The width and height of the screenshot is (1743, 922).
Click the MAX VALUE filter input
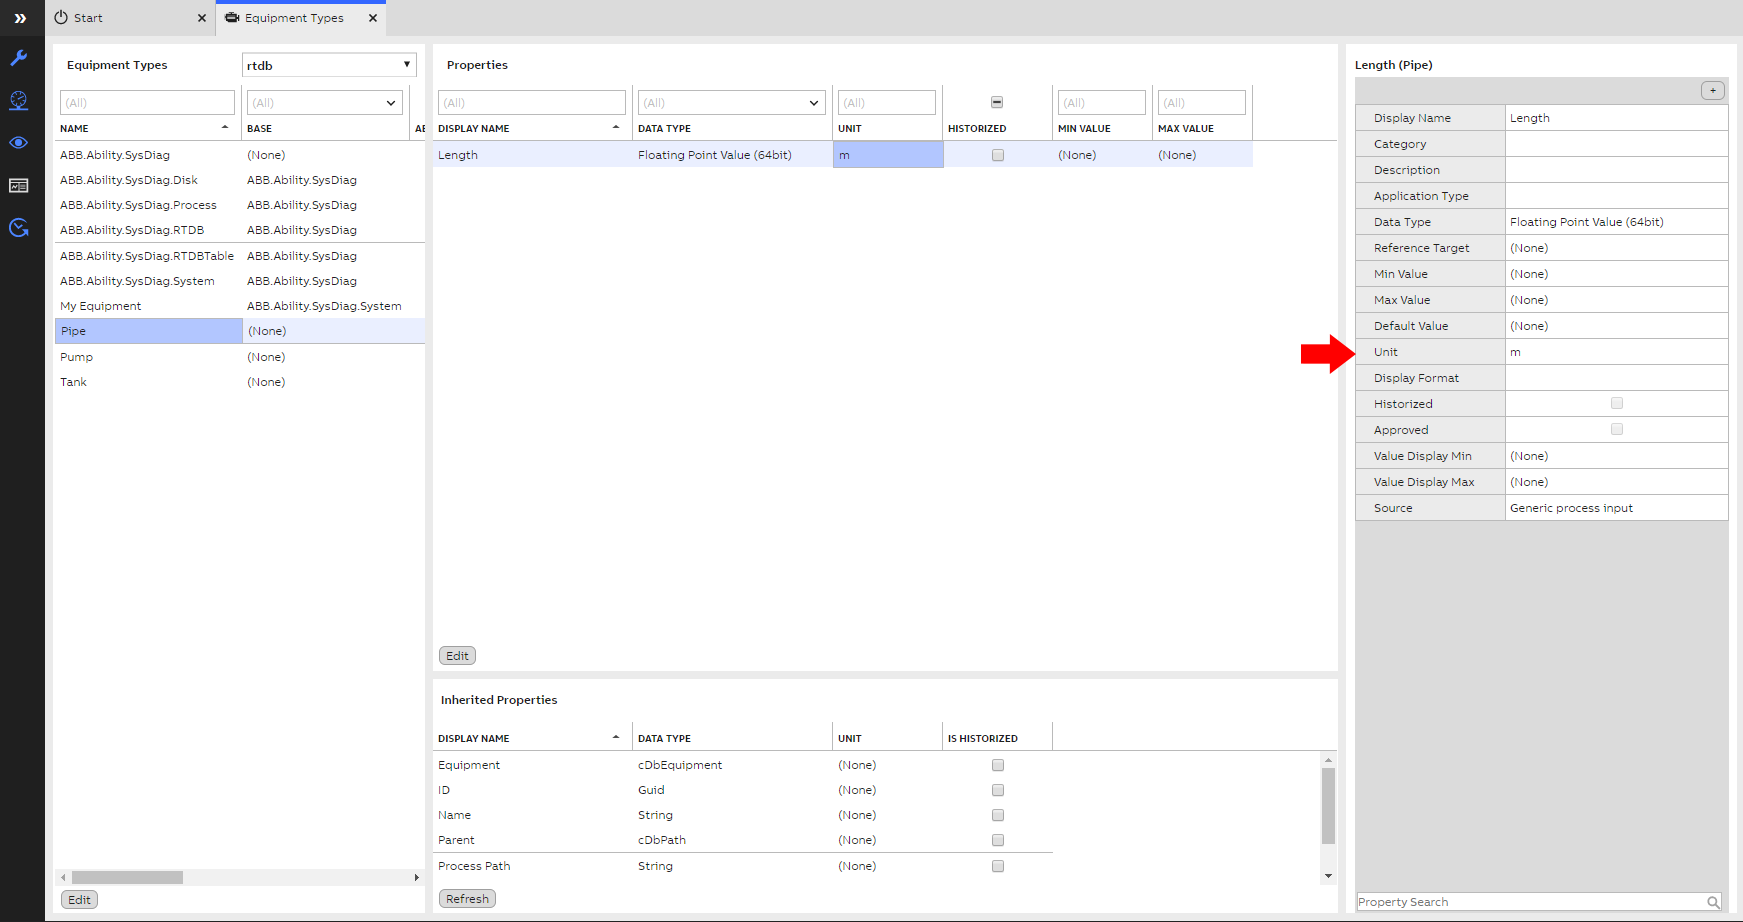click(1202, 102)
